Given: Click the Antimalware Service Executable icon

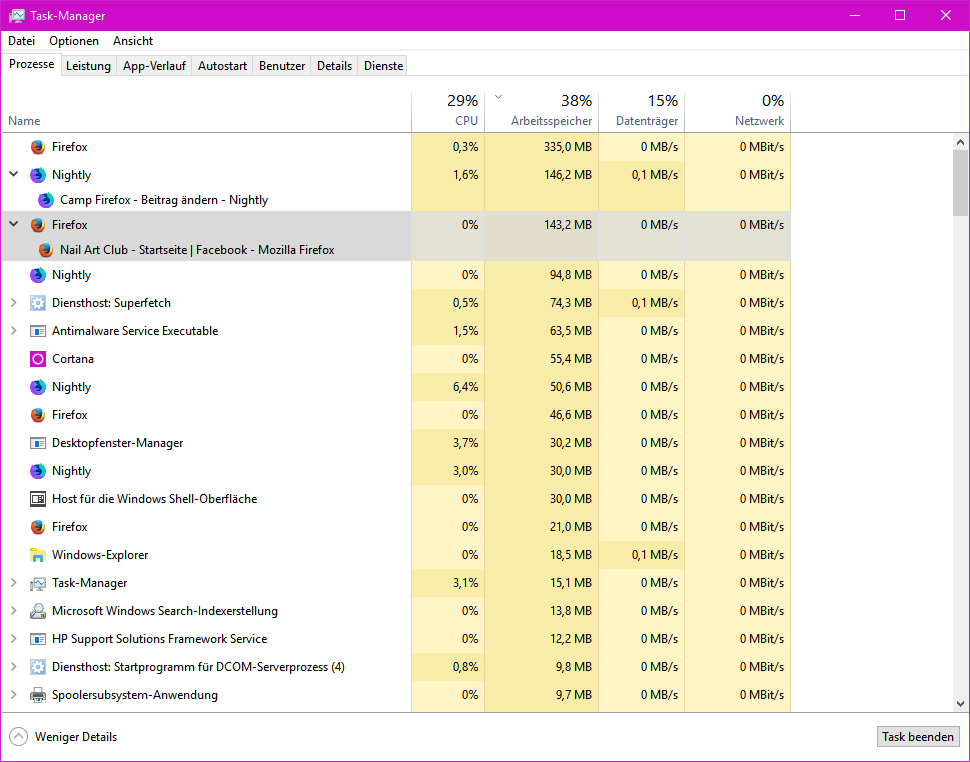Looking at the screenshot, I should click(x=38, y=331).
